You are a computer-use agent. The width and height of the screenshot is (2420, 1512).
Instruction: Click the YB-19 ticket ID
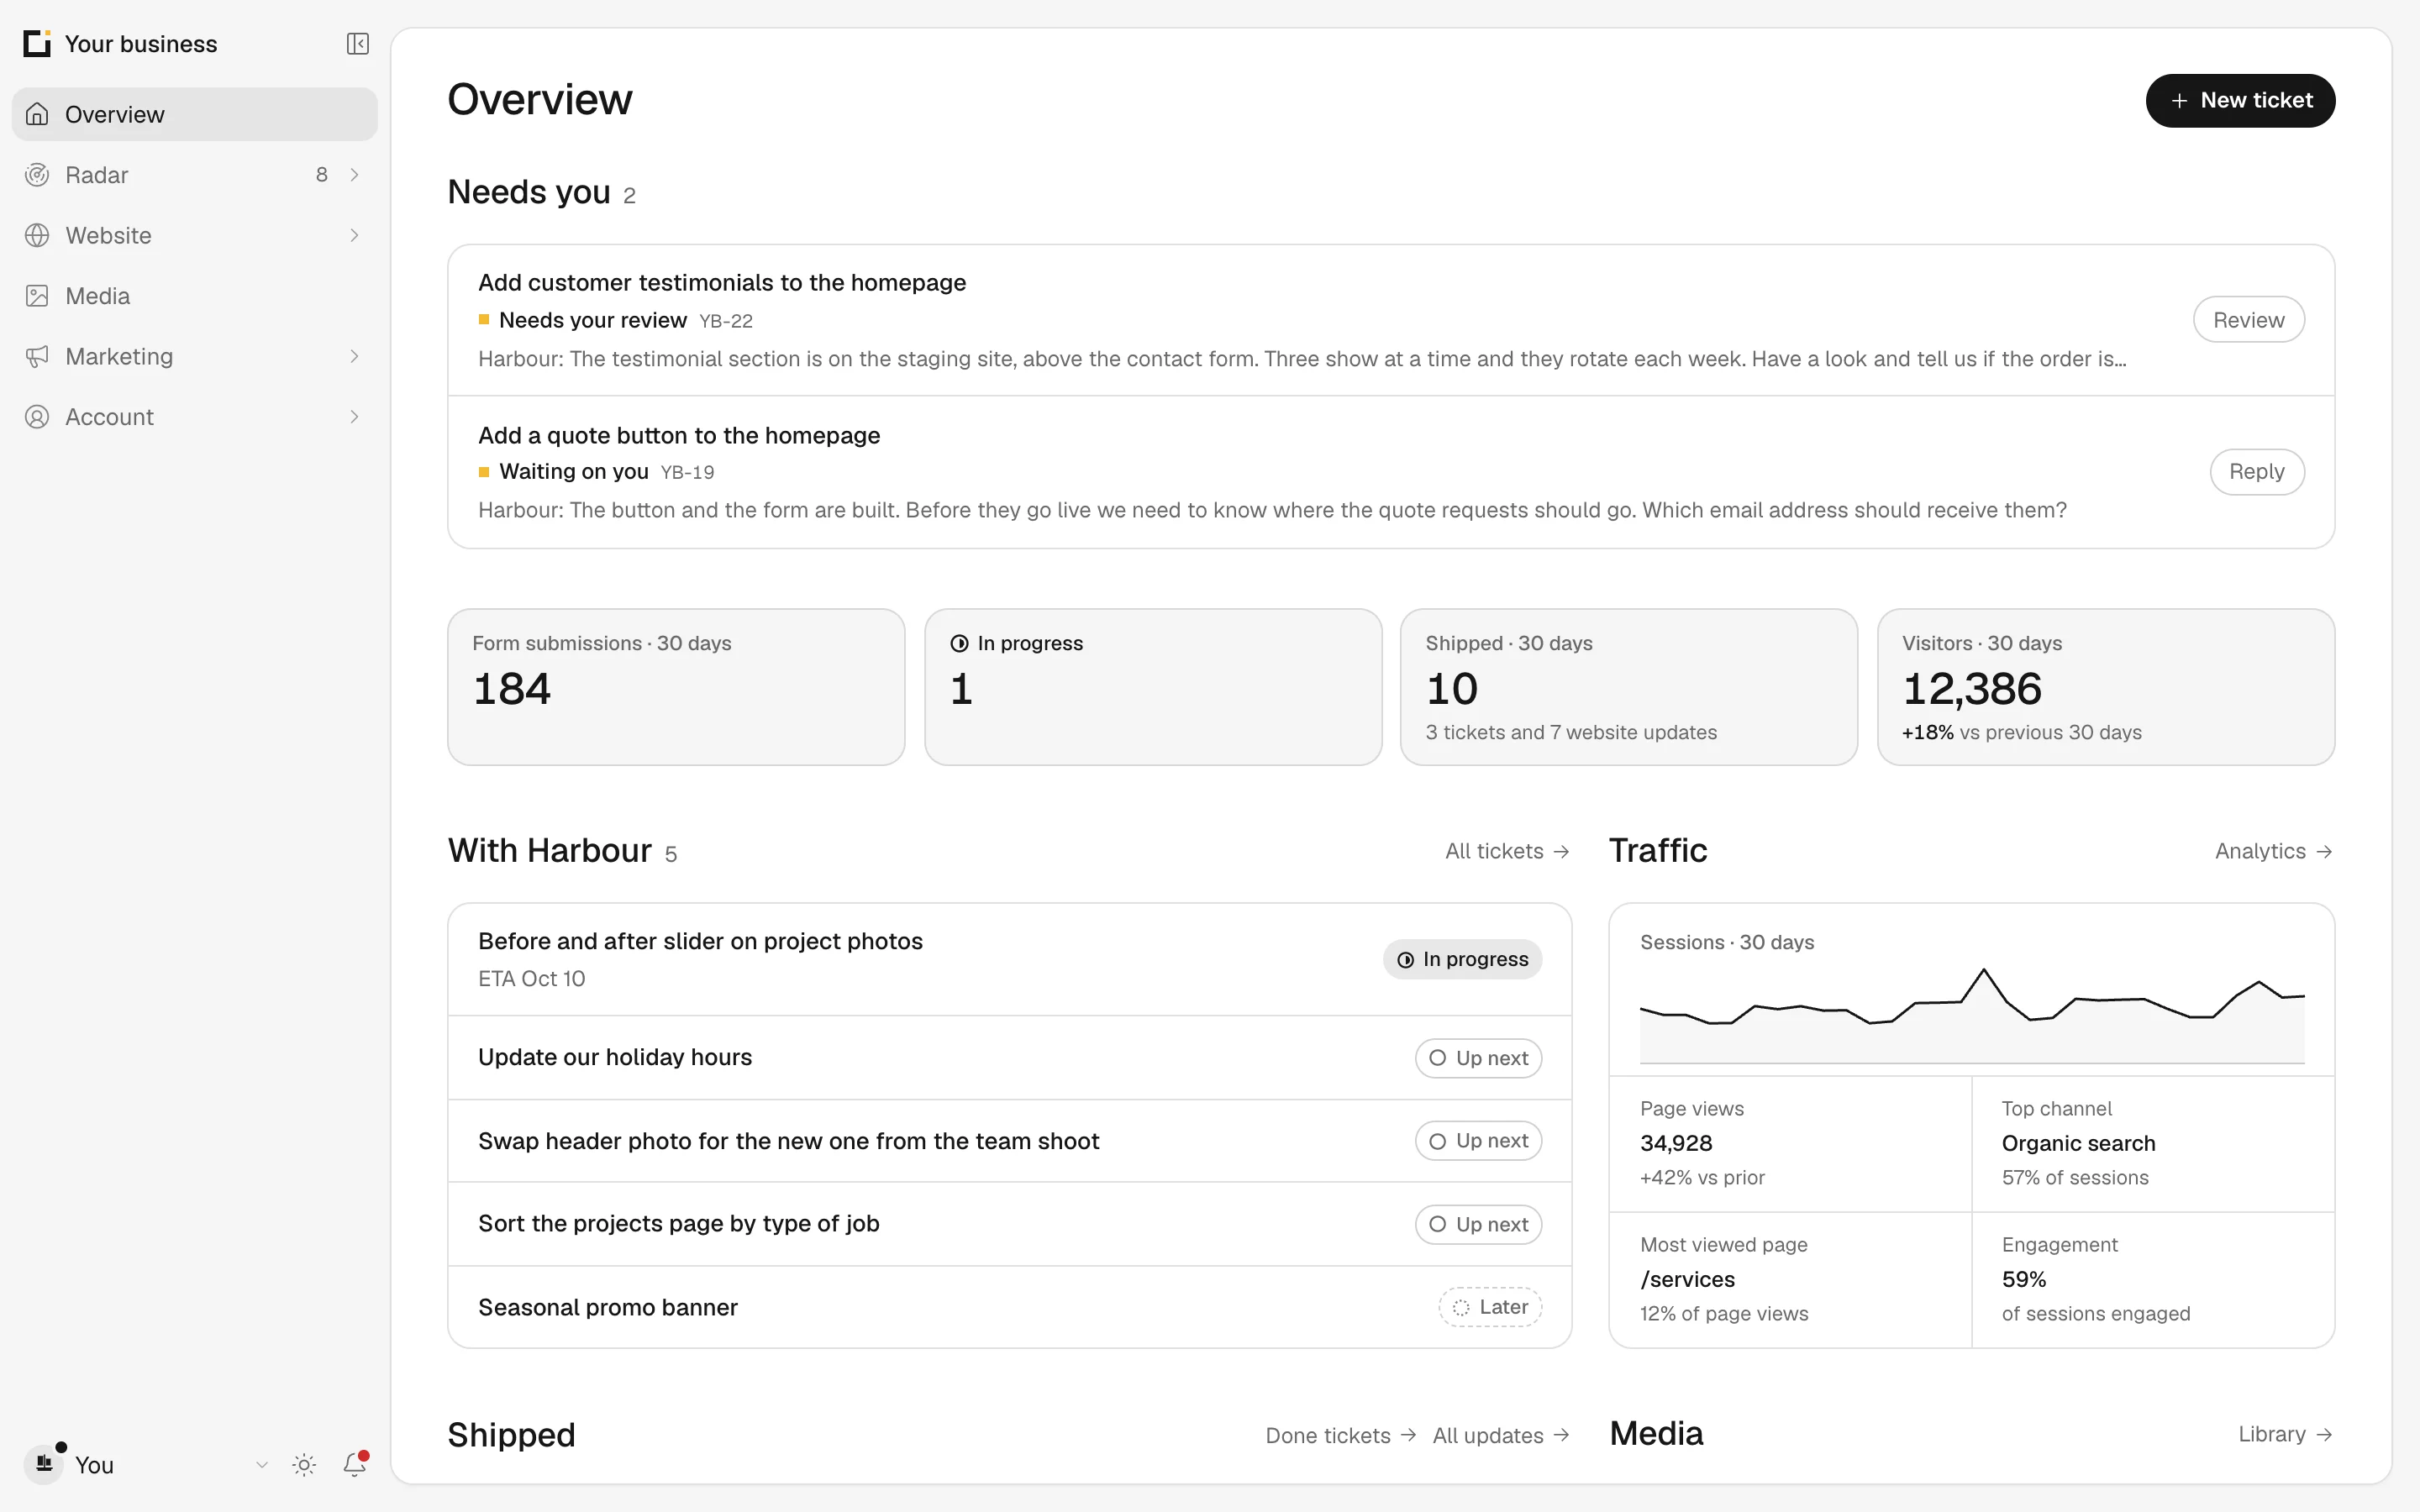click(687, 473)
